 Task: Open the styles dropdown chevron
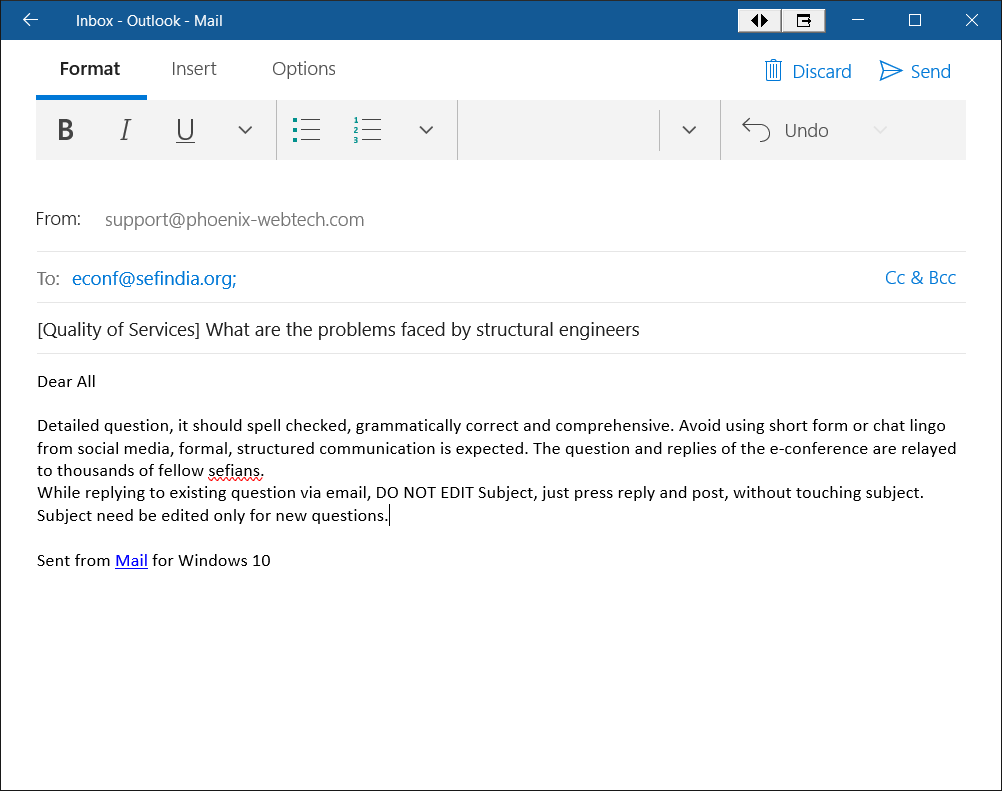tap(689, 130)
